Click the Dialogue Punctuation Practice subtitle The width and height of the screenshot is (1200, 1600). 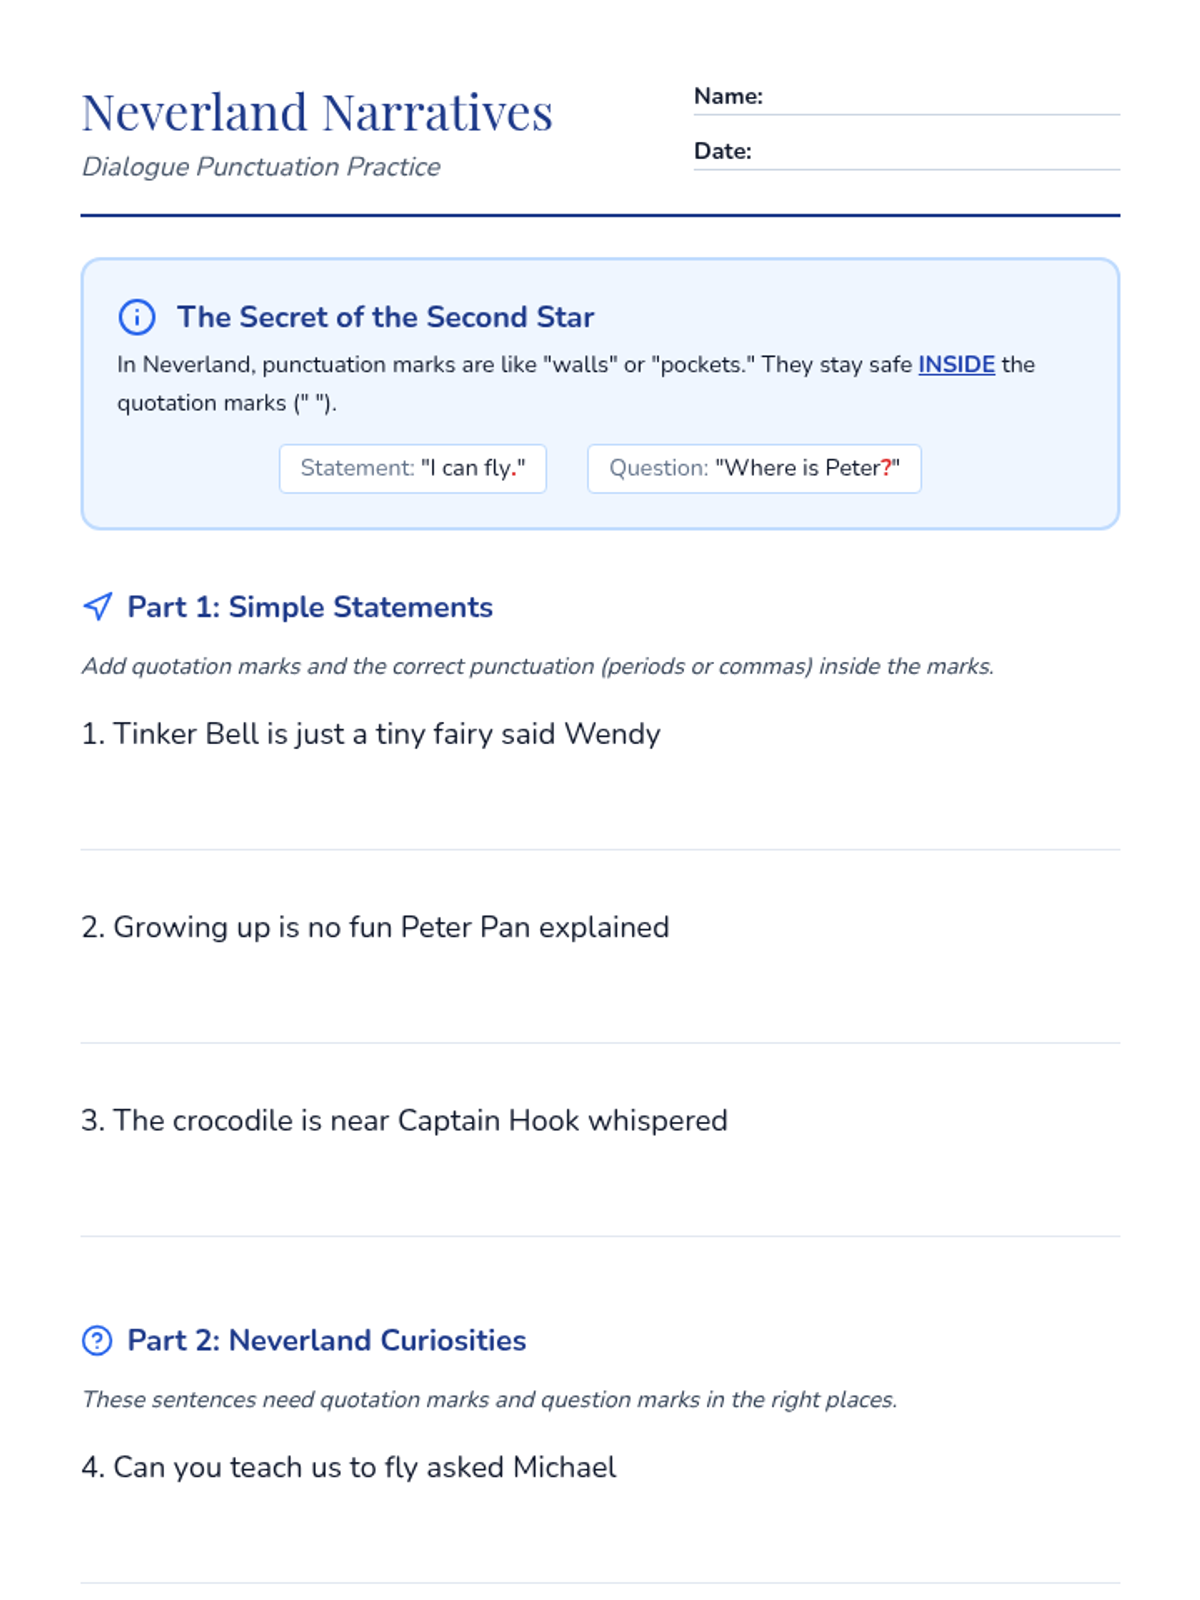coord(261,167)
